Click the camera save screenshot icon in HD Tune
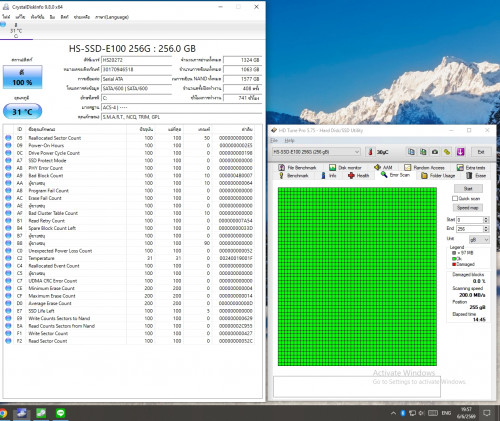The image size is (500, 421). [x=435, y=152]
